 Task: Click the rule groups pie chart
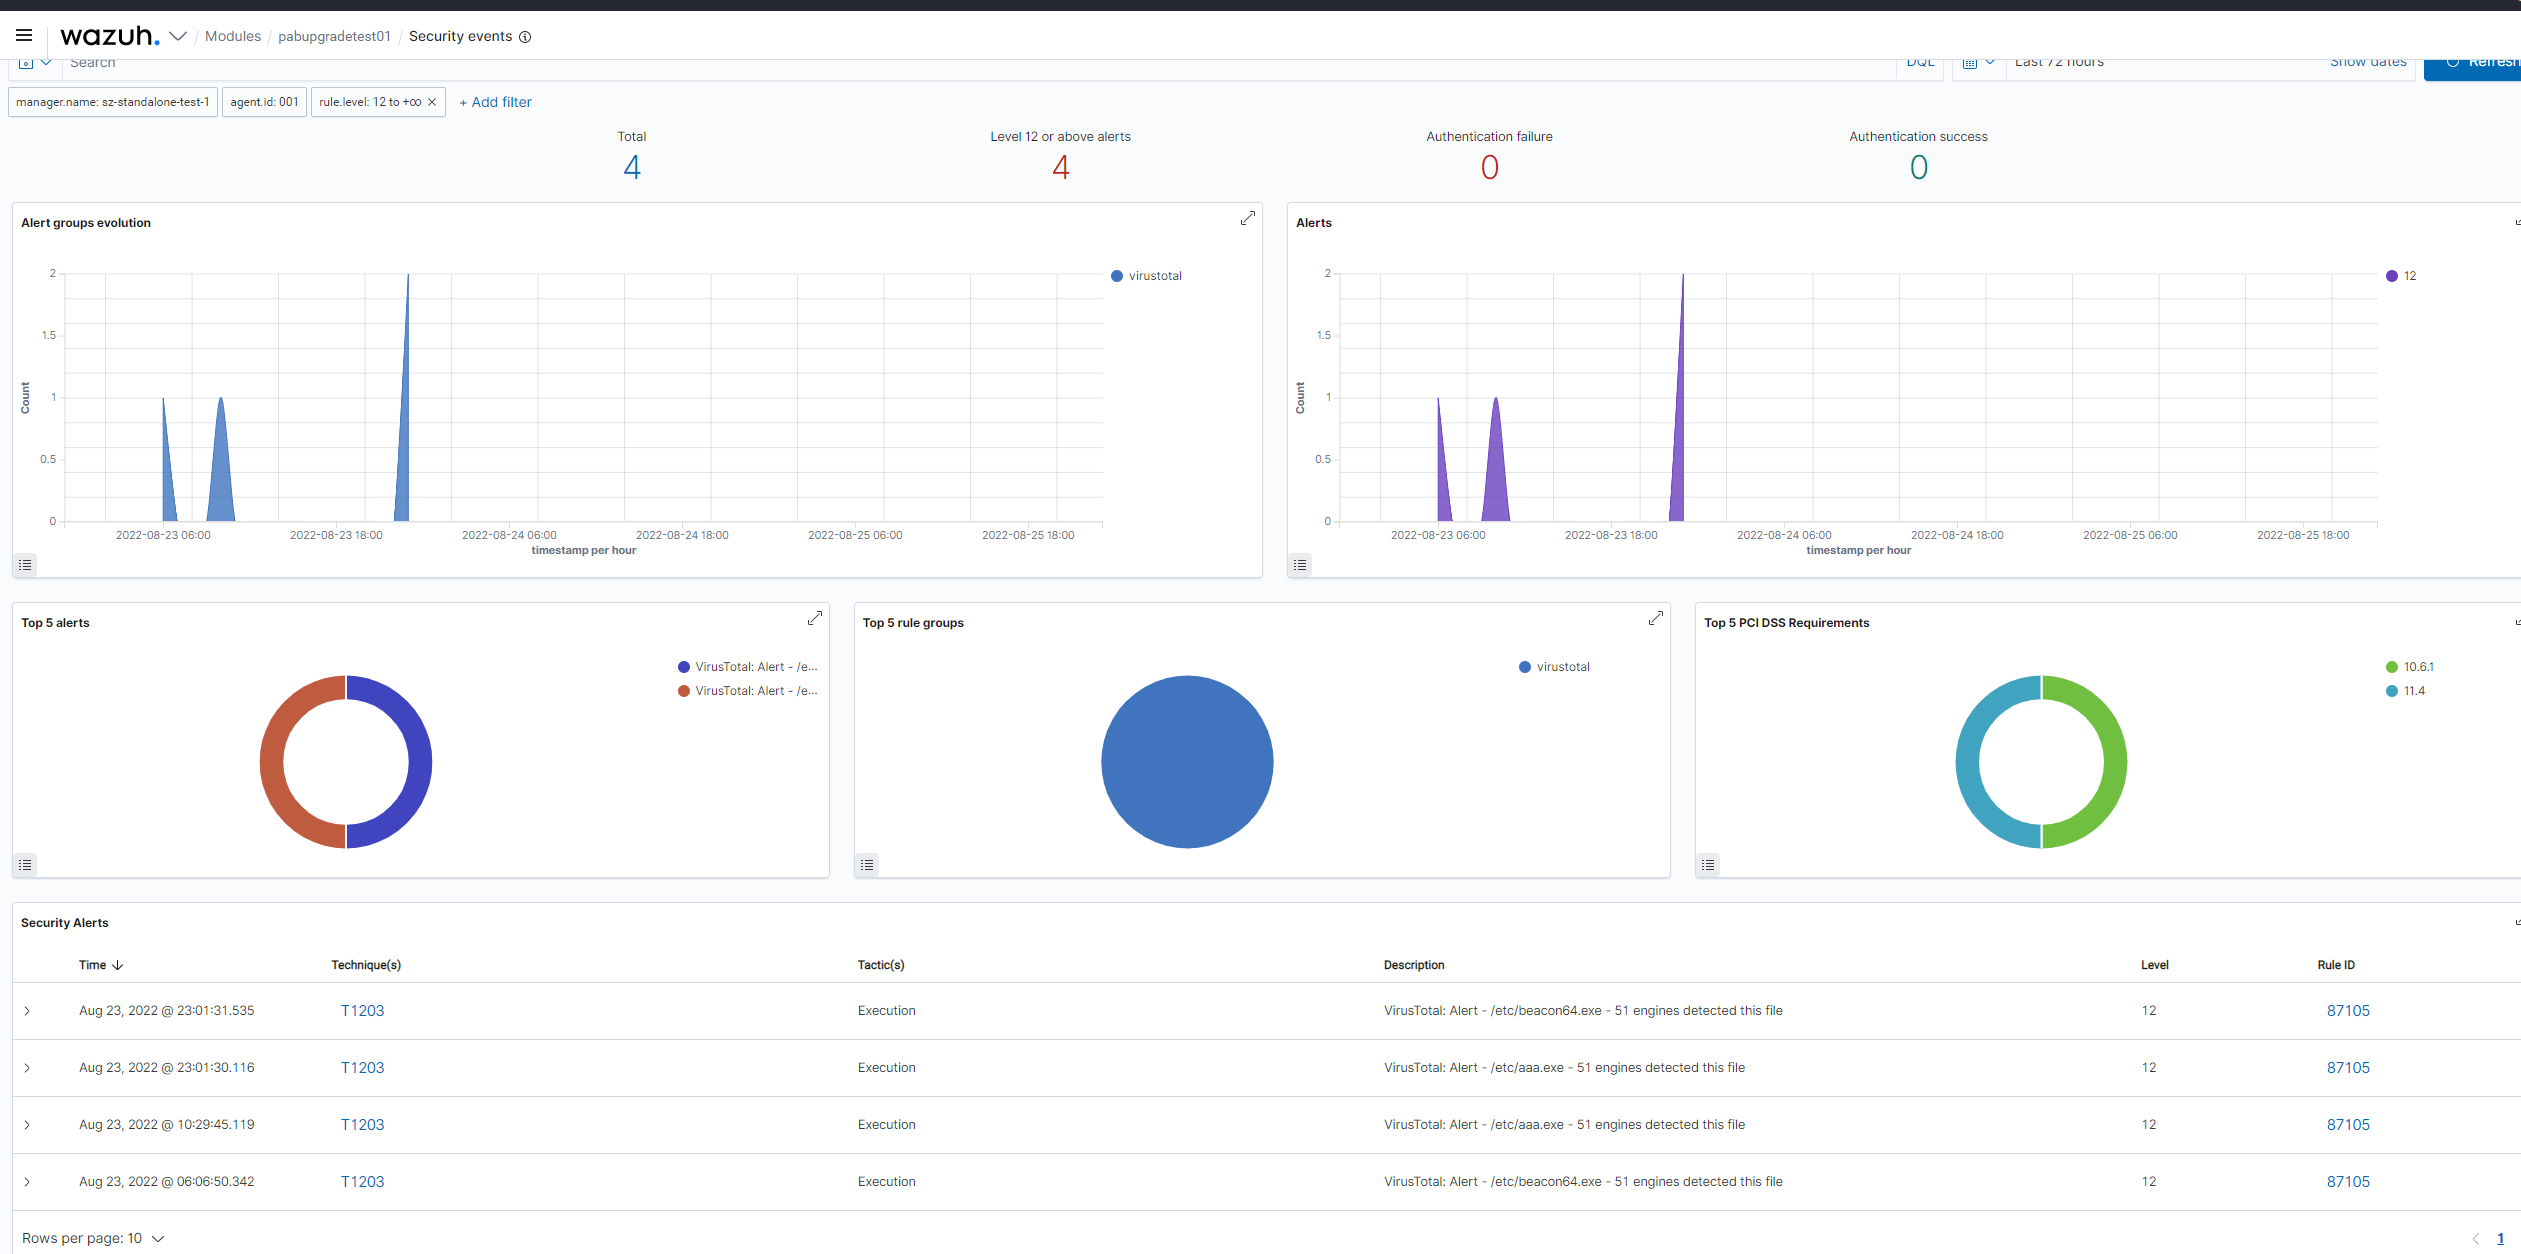pos(1187,762)
